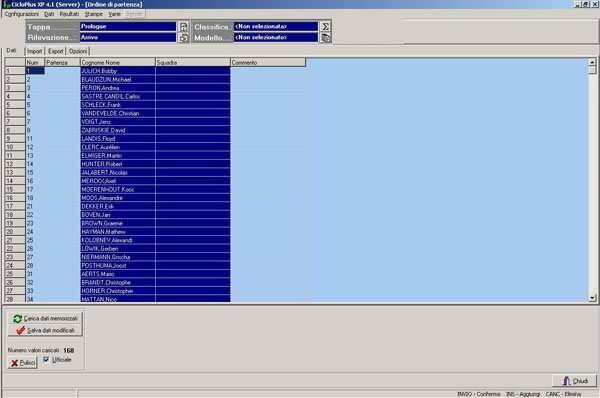
Task: Switch to the Import tab
Action: click(34, 51)
